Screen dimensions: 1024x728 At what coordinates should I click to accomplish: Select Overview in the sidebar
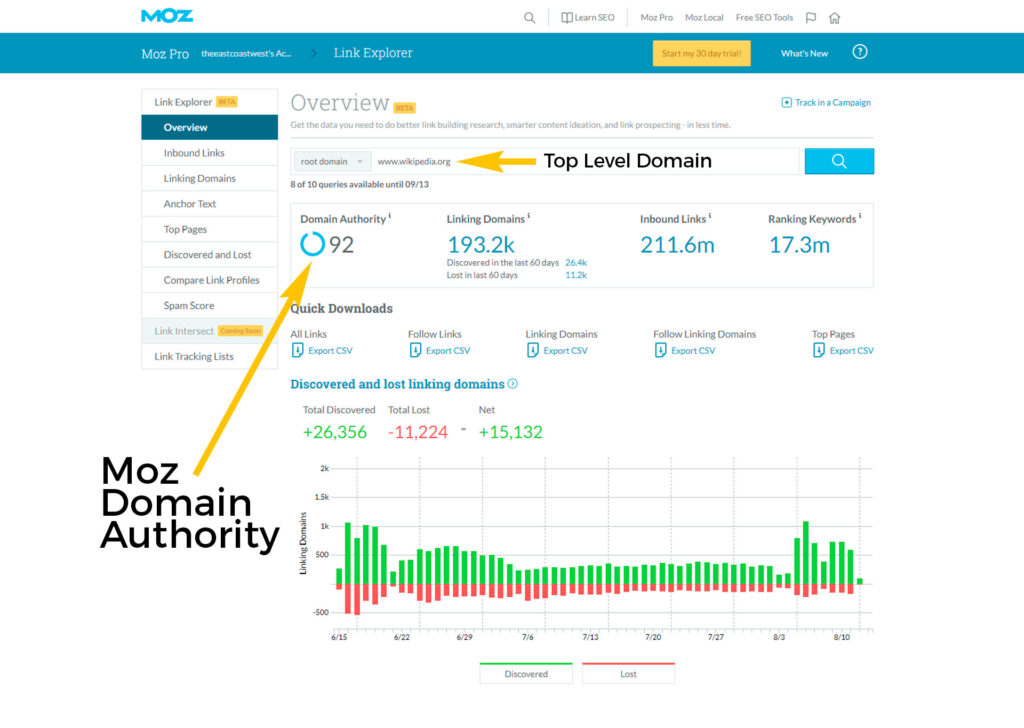[210, 127]
